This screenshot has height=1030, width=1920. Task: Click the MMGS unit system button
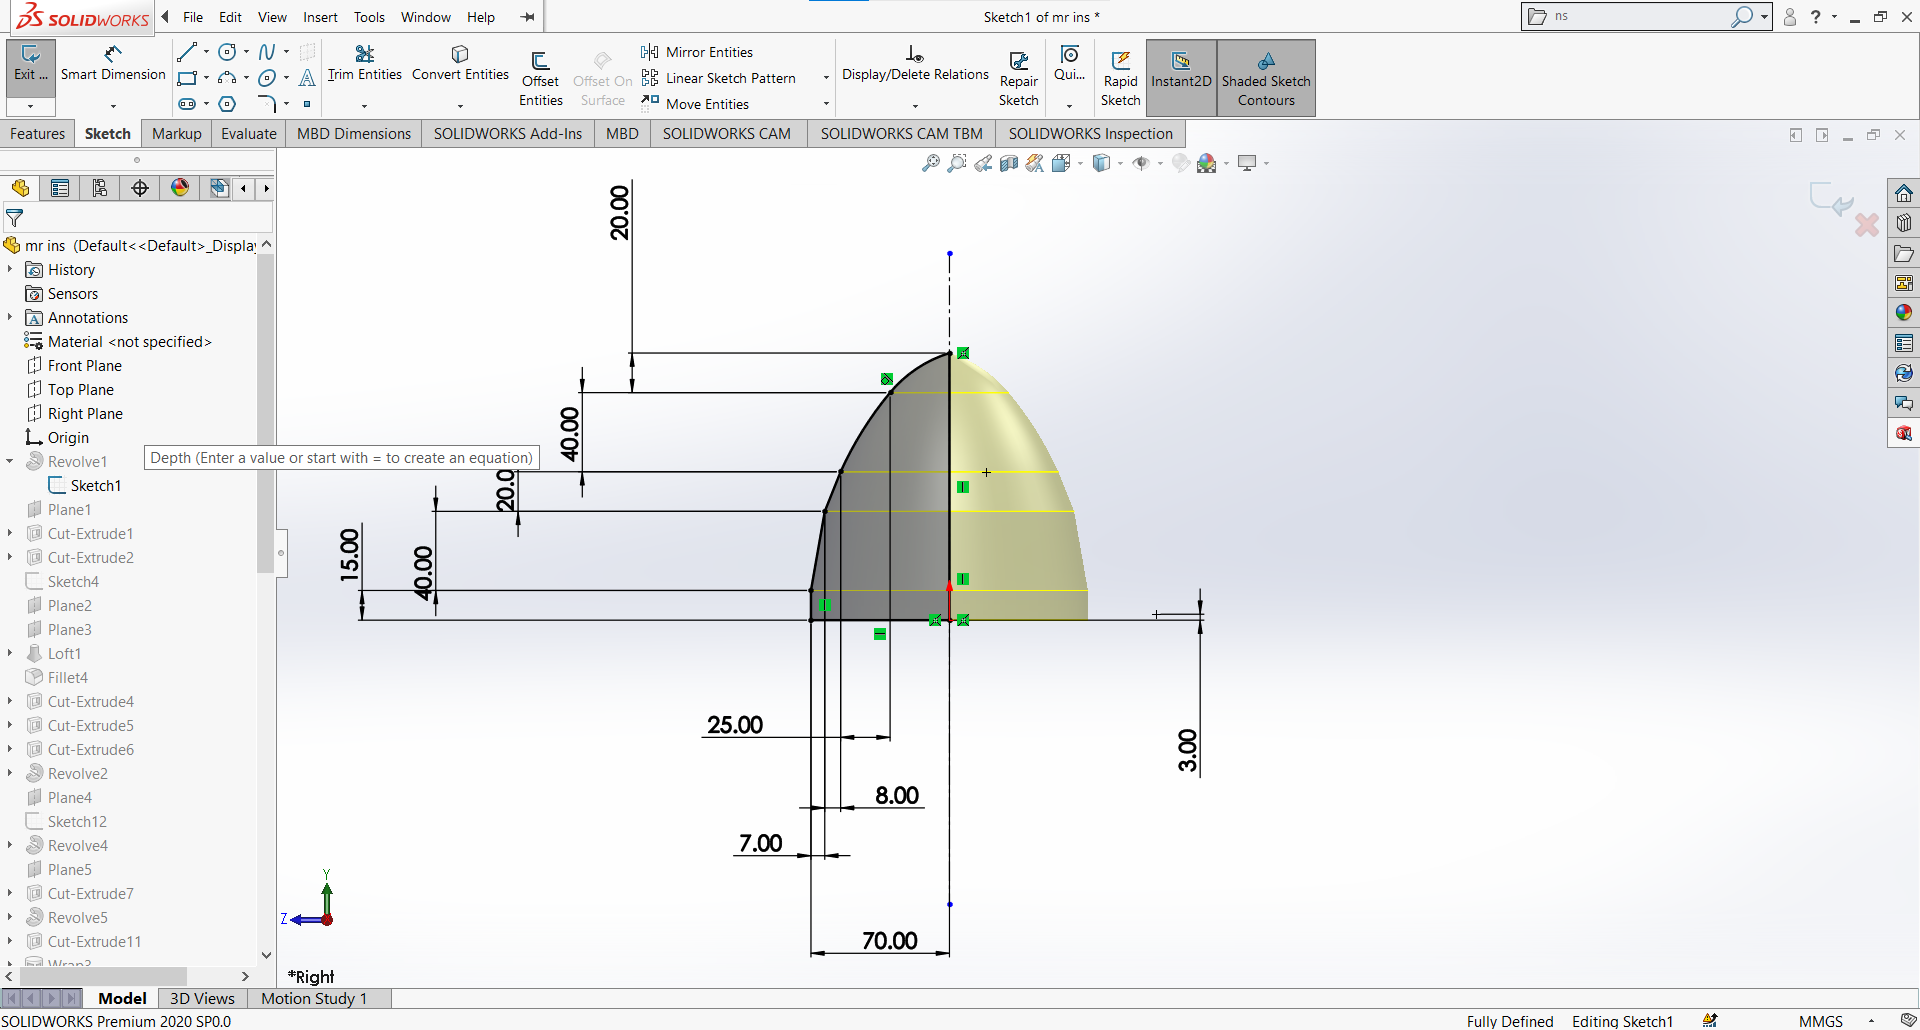click(x=1820, y=1021)
